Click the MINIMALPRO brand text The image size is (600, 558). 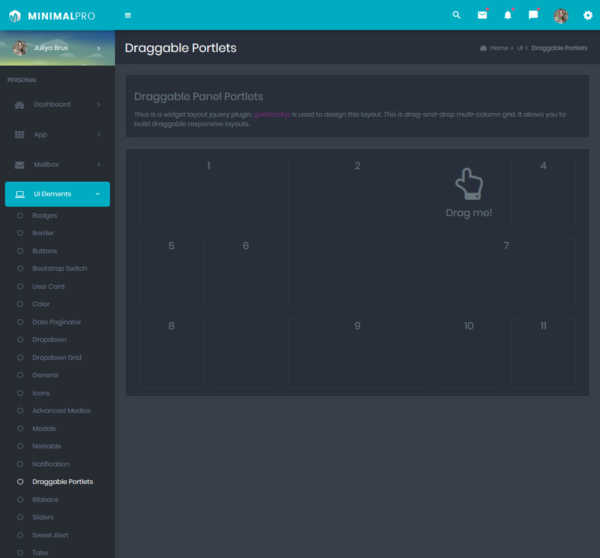pyautogui.click(x=61, y=16)
